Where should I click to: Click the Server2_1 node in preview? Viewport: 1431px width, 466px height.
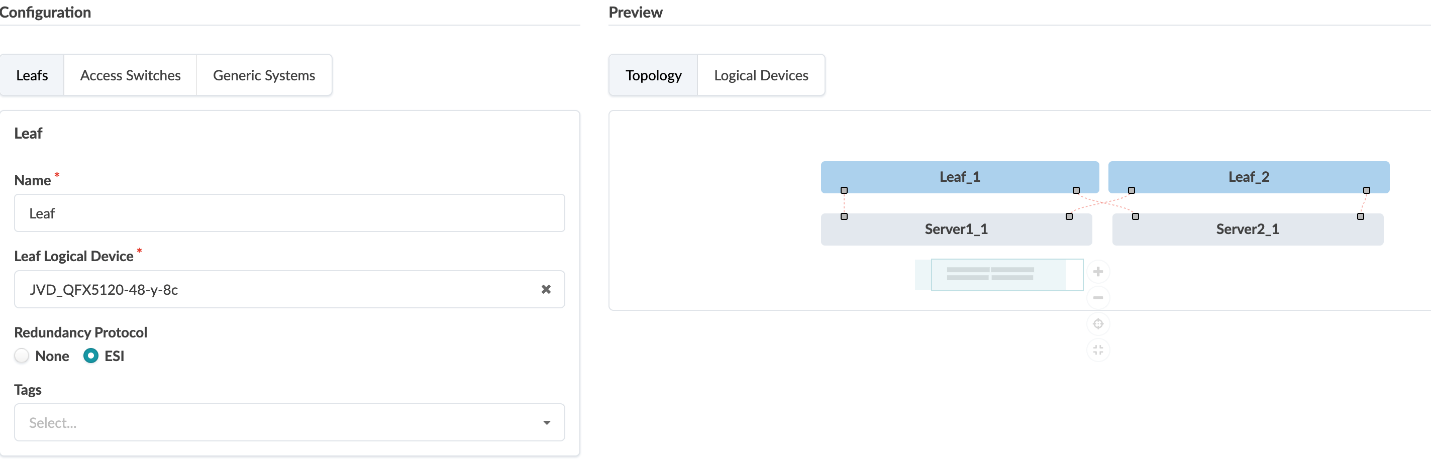pyautogui.click(x=1247, y=229)
